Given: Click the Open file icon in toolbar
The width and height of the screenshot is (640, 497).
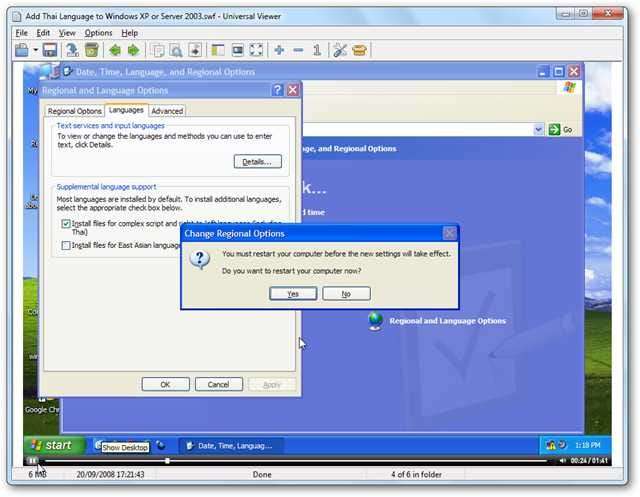Looking at the screenshot, I should (22, 50).
